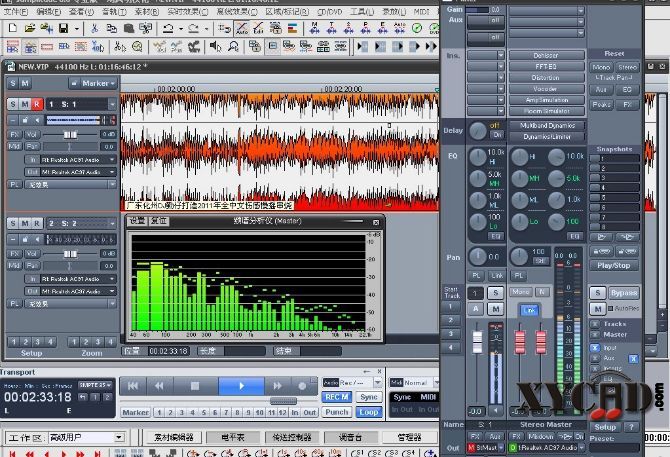Click the Open folder icon in toolbar
Image resolution: width=670 pixels, height=457 pixels.
point(29,29)
